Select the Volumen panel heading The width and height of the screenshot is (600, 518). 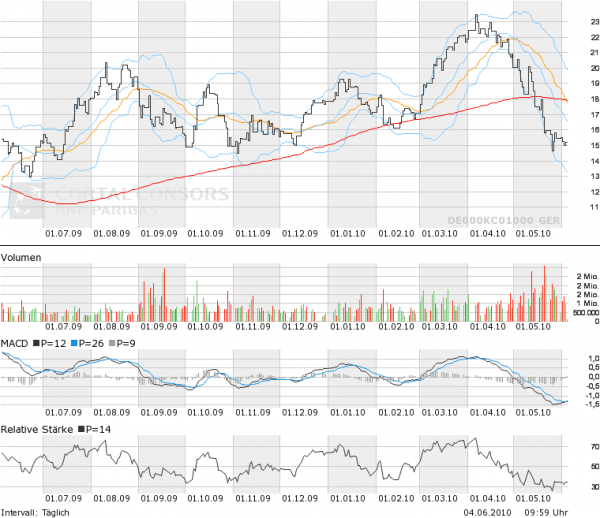click(x=22, y=256)
